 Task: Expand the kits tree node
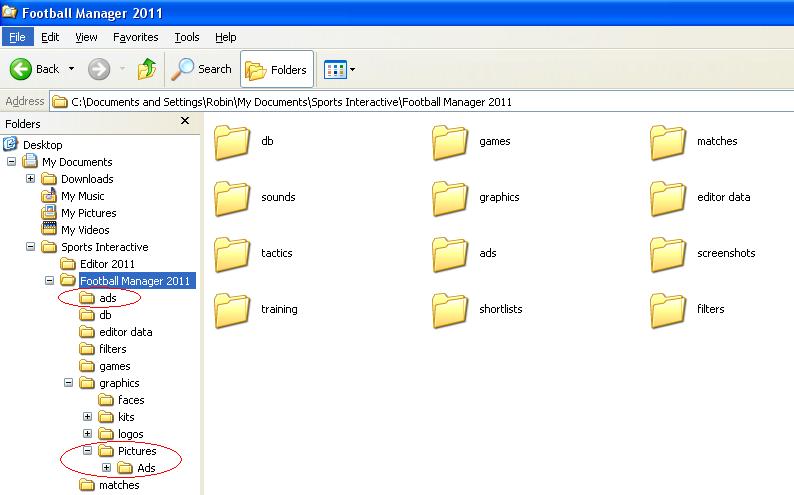coord(88,417)
